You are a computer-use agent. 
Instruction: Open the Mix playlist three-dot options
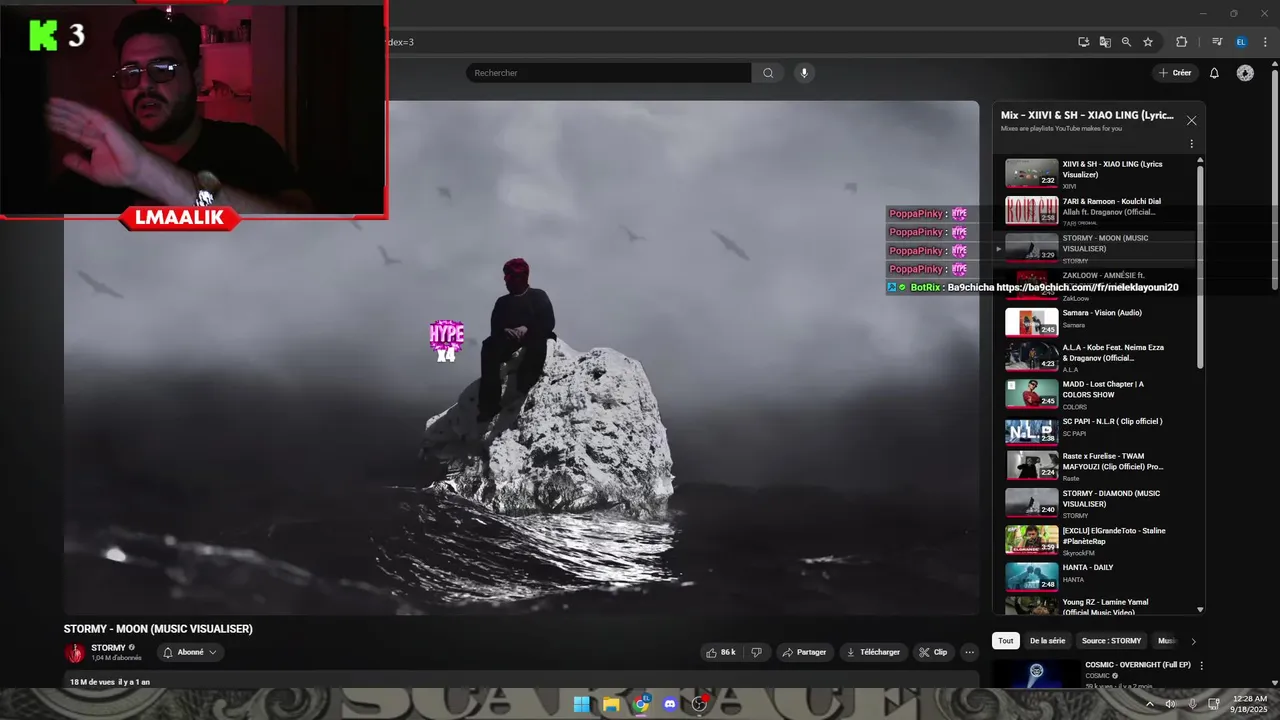pos(1191,144)
